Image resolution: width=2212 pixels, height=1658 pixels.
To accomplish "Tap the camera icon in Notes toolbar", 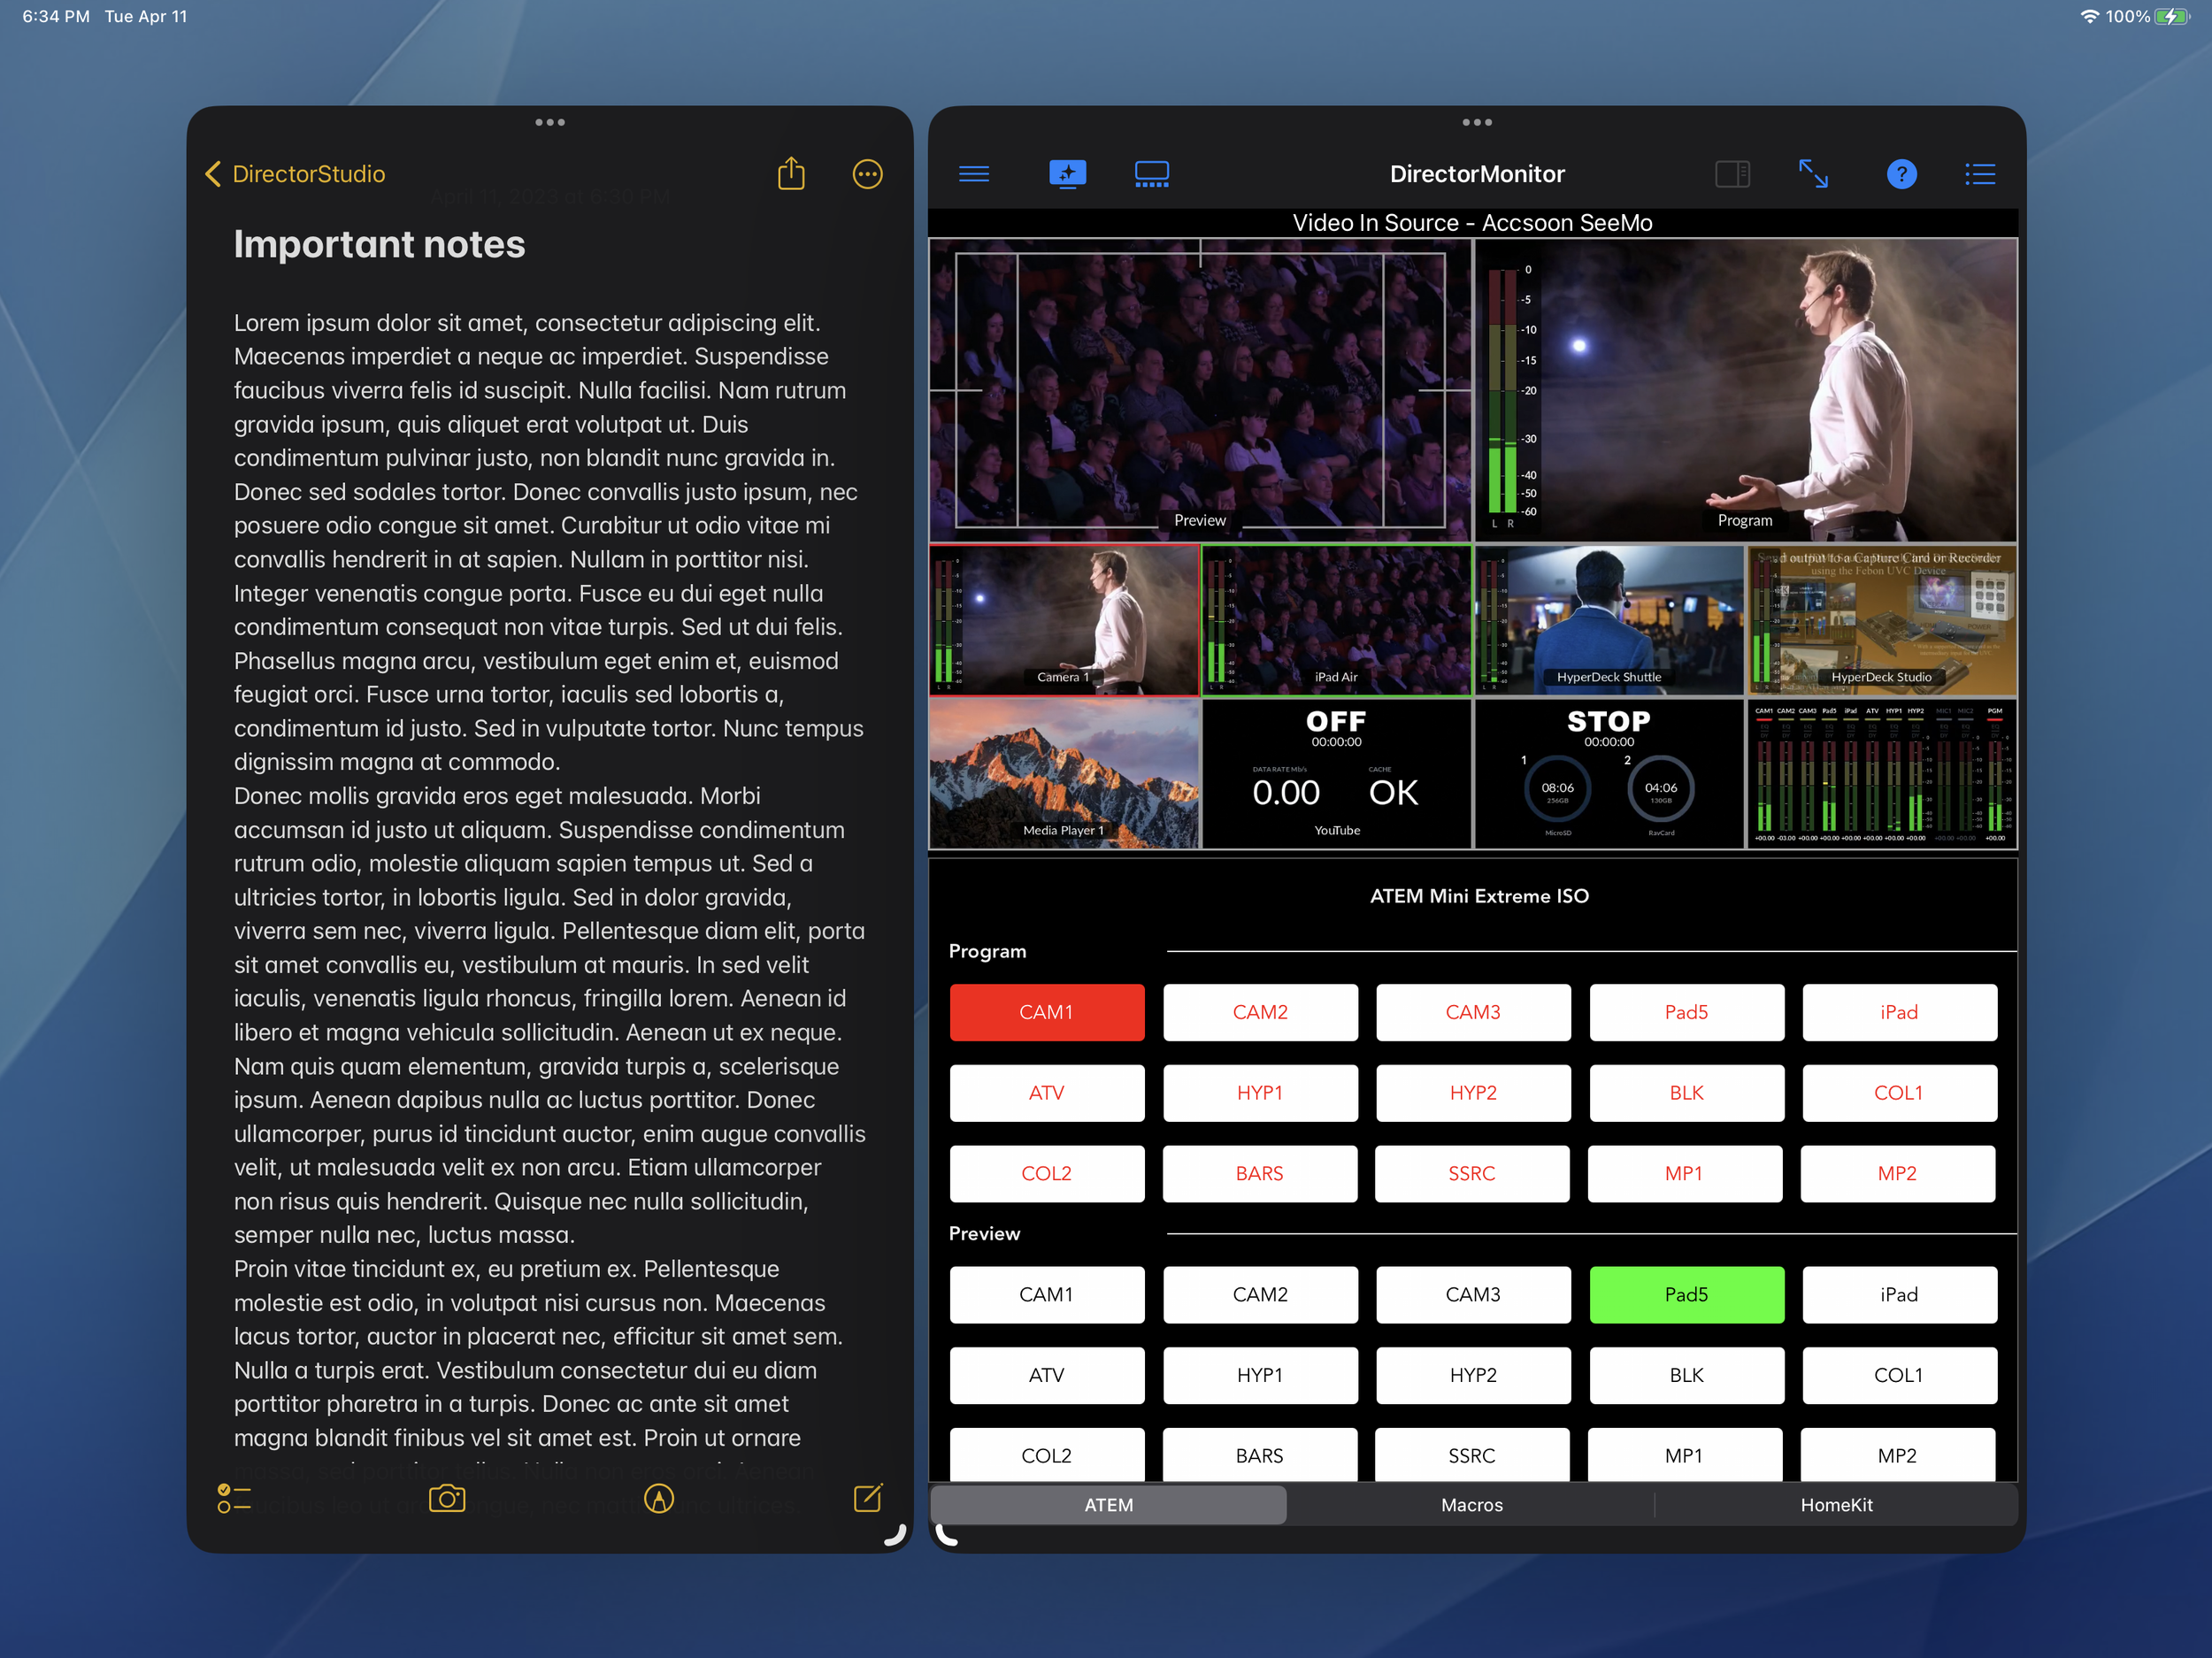I will coord(447,1498).
